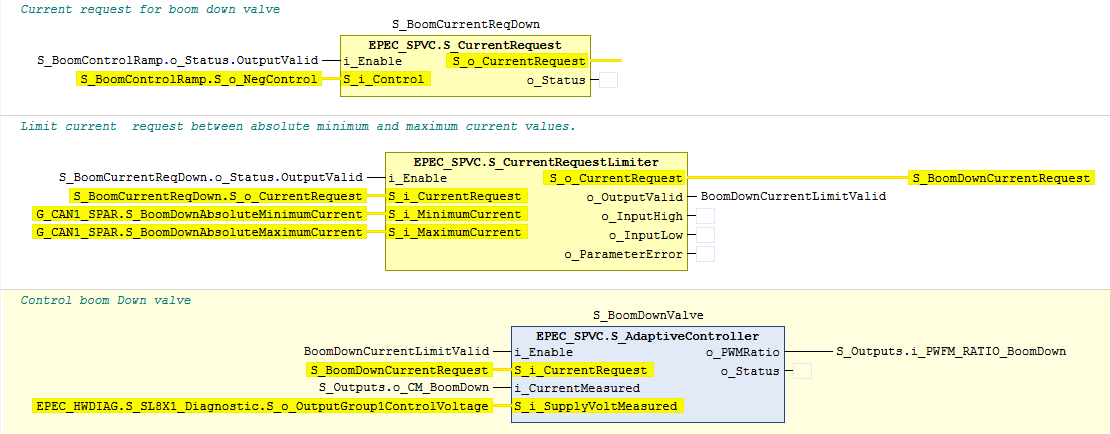This screenshot has width=1110, height=434.
Task: Click the o_ParameterError pin label
Action: (x=624, y=254)
